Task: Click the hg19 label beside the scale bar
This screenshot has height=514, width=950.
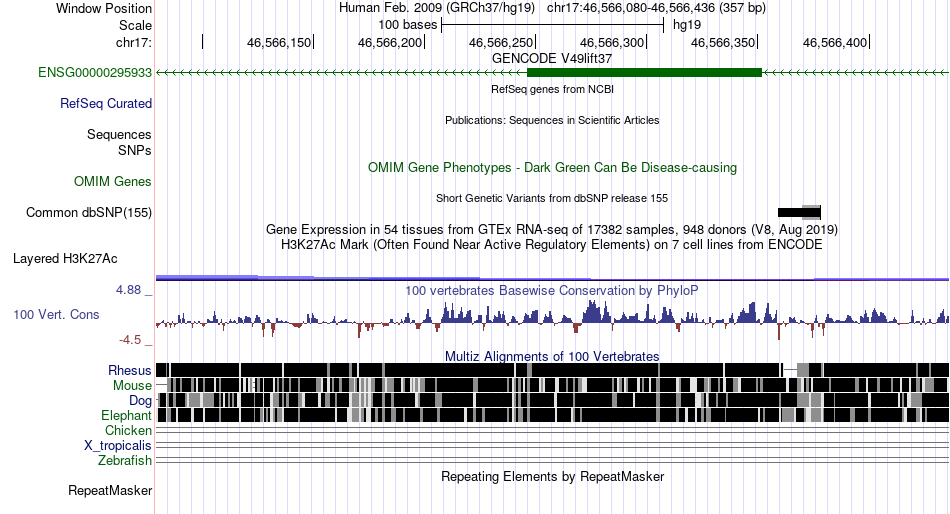Action: 687,25
